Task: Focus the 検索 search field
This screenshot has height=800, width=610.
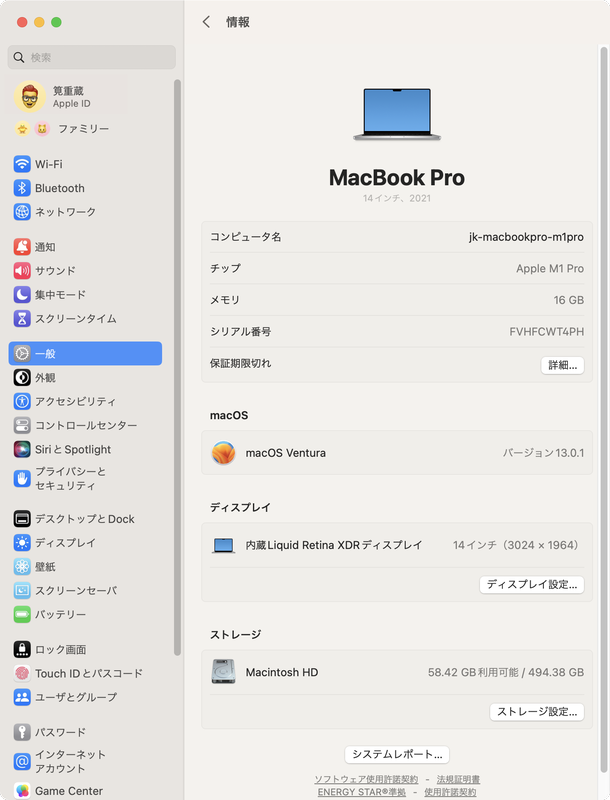Action: [x=92, y=57]
